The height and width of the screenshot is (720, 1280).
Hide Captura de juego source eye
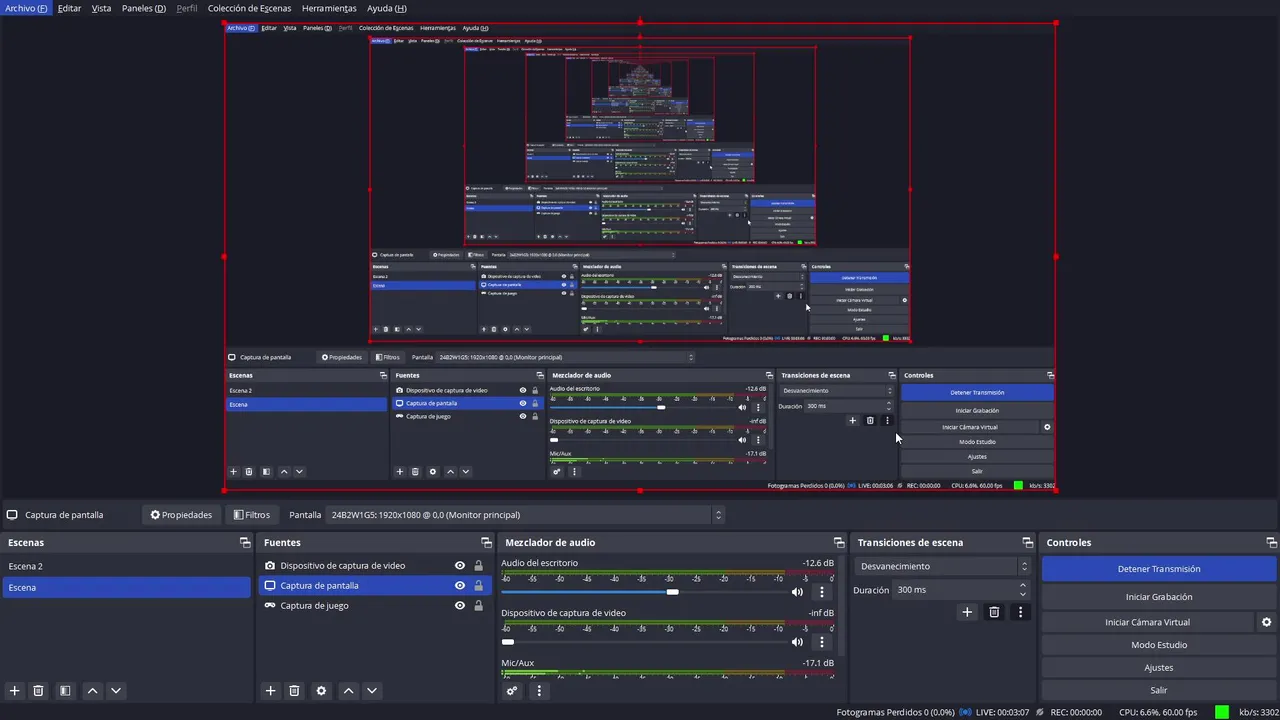click(460, 606)
